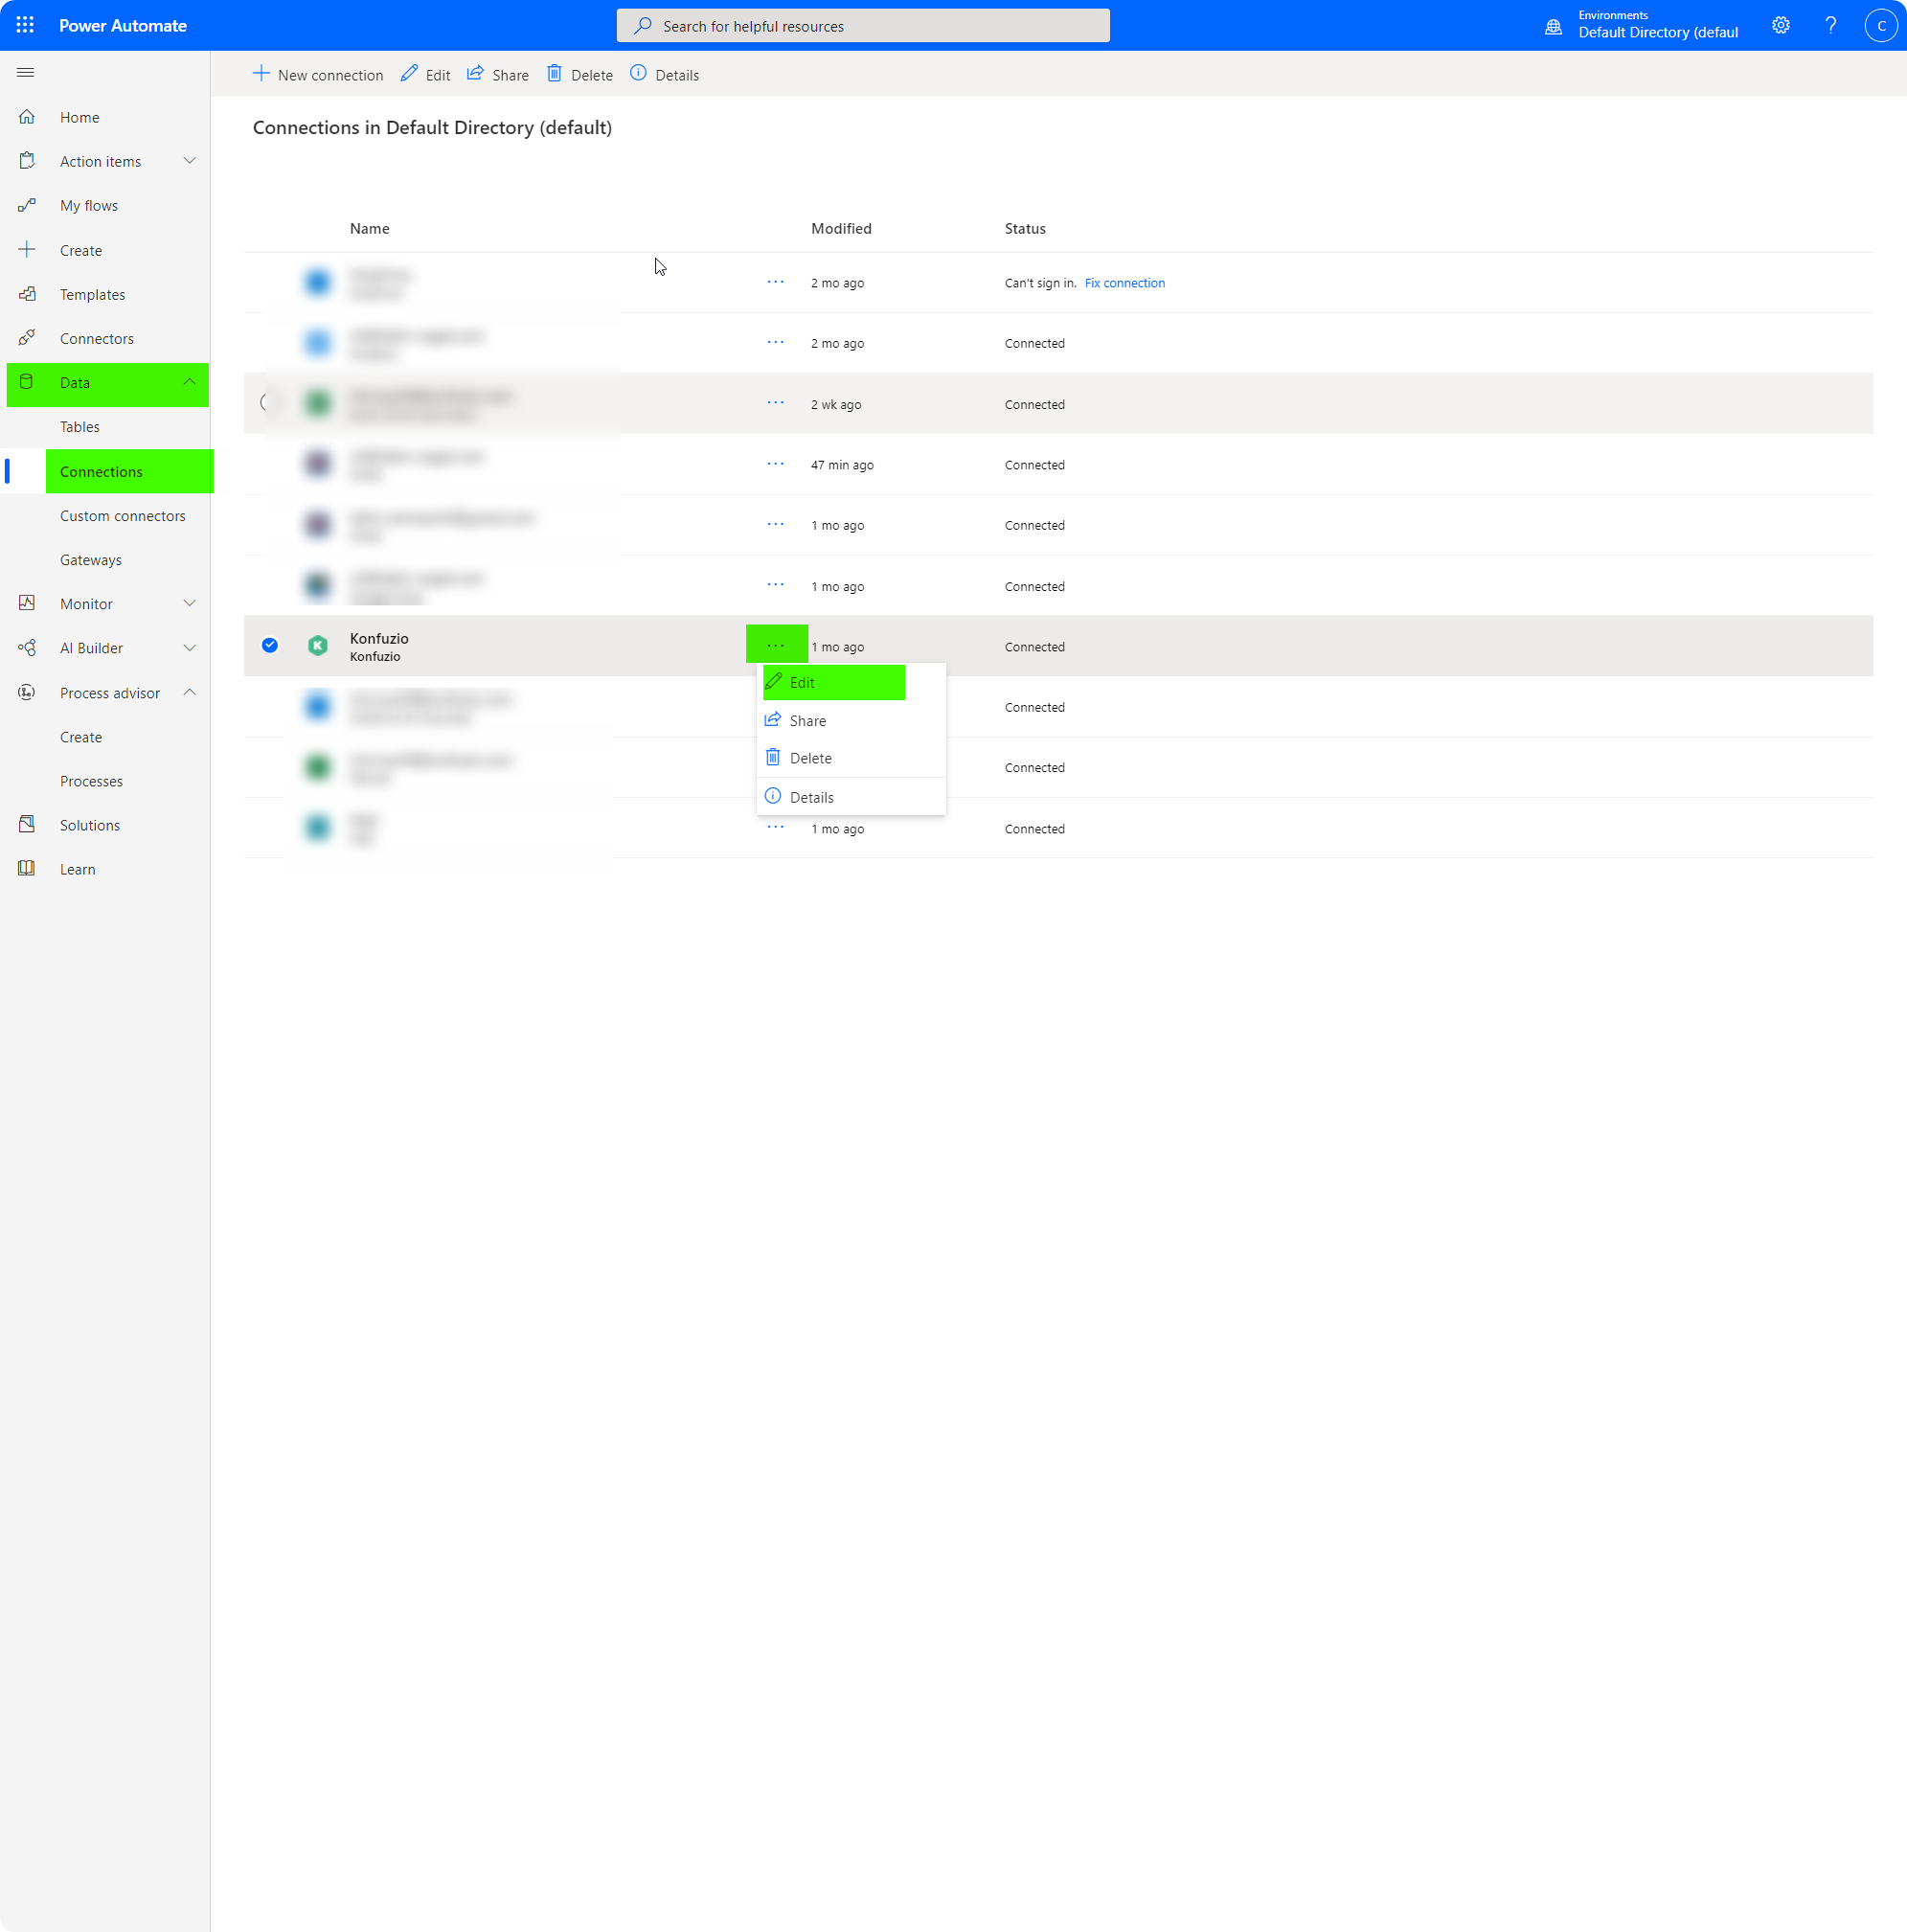Open Processes under Process advisor

pyautogui.click(x=92, y=781)
